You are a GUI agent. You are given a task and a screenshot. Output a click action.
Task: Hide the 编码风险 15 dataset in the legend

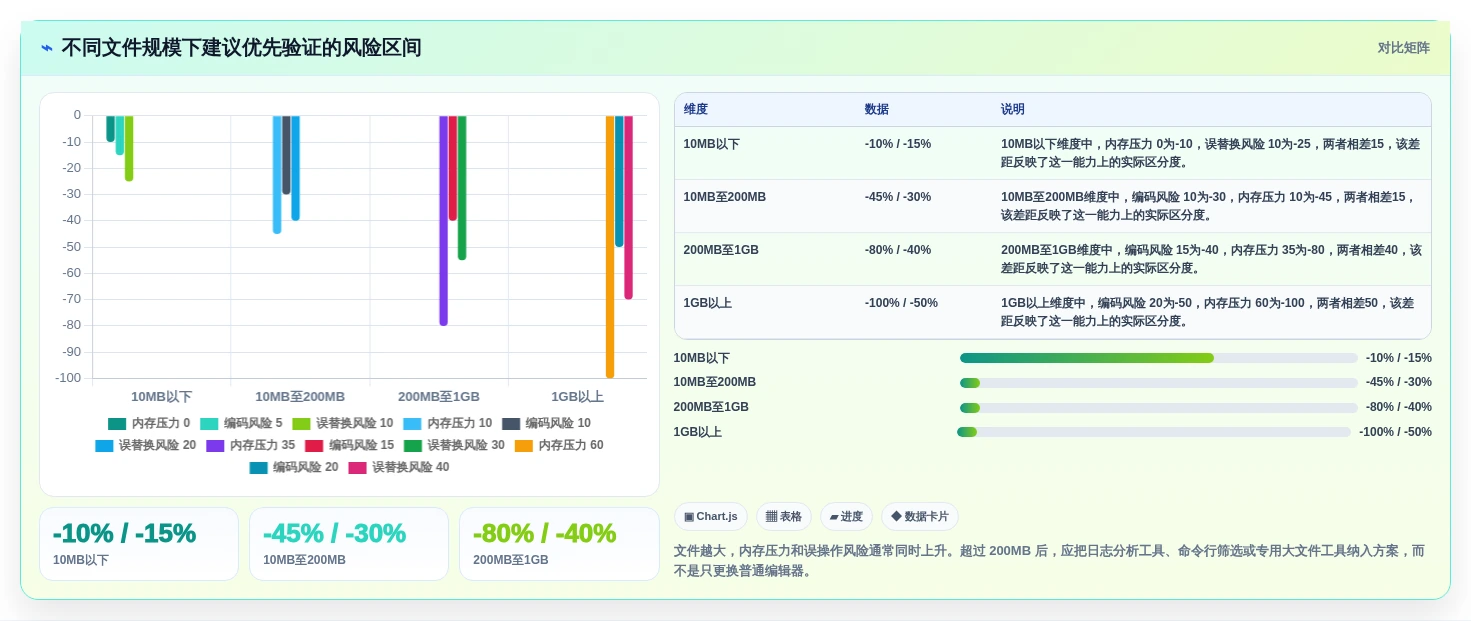350,446
